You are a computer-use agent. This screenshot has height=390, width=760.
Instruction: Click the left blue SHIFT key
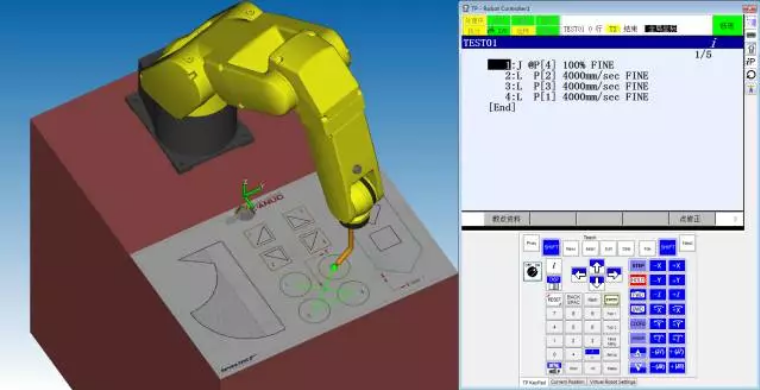pyautogui.click(x=551, y=248)
